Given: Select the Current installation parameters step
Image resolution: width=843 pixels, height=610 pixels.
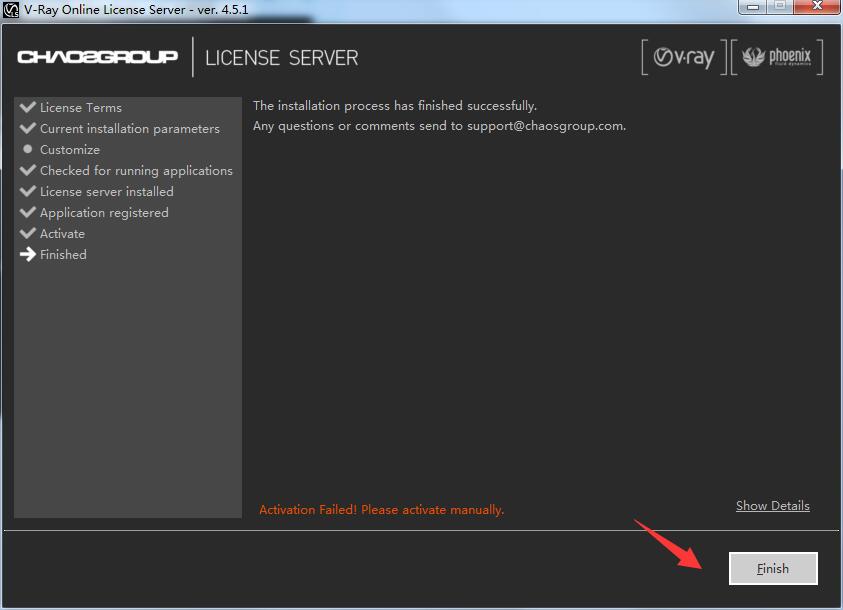Looking at the screenshot, I should click(130, 128).
